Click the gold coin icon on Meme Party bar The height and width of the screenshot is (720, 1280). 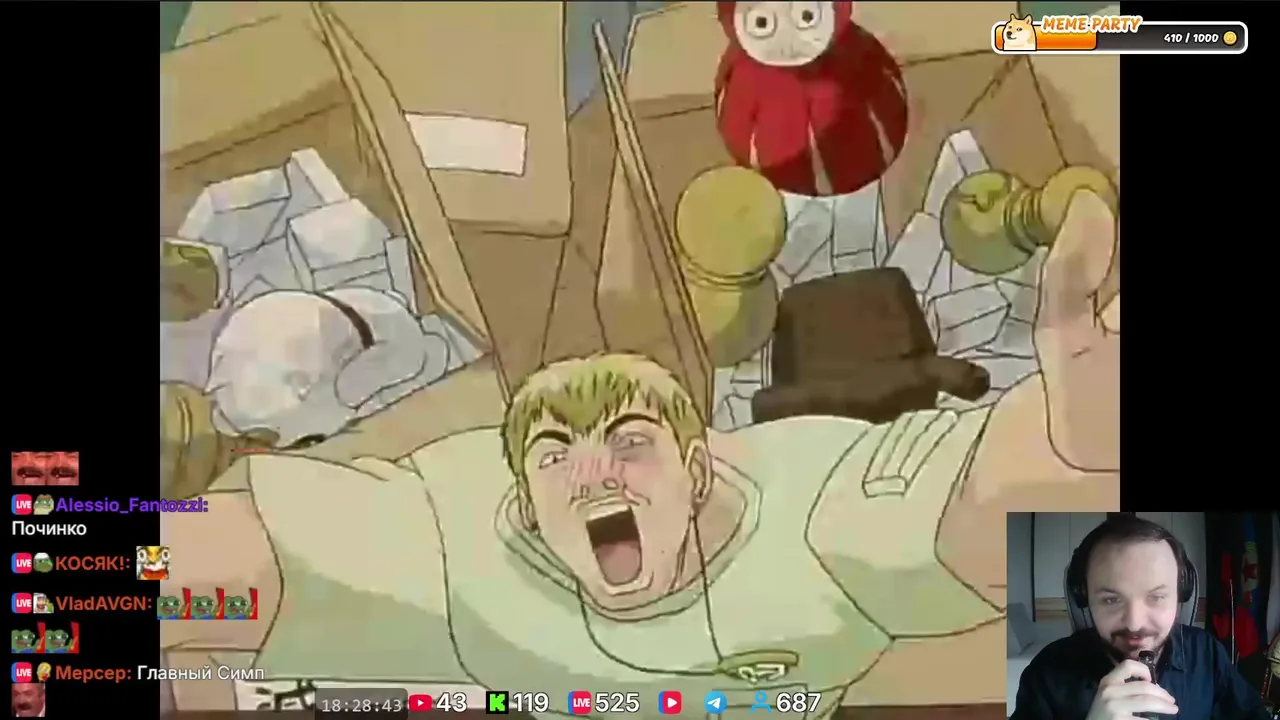[1230, 38]
